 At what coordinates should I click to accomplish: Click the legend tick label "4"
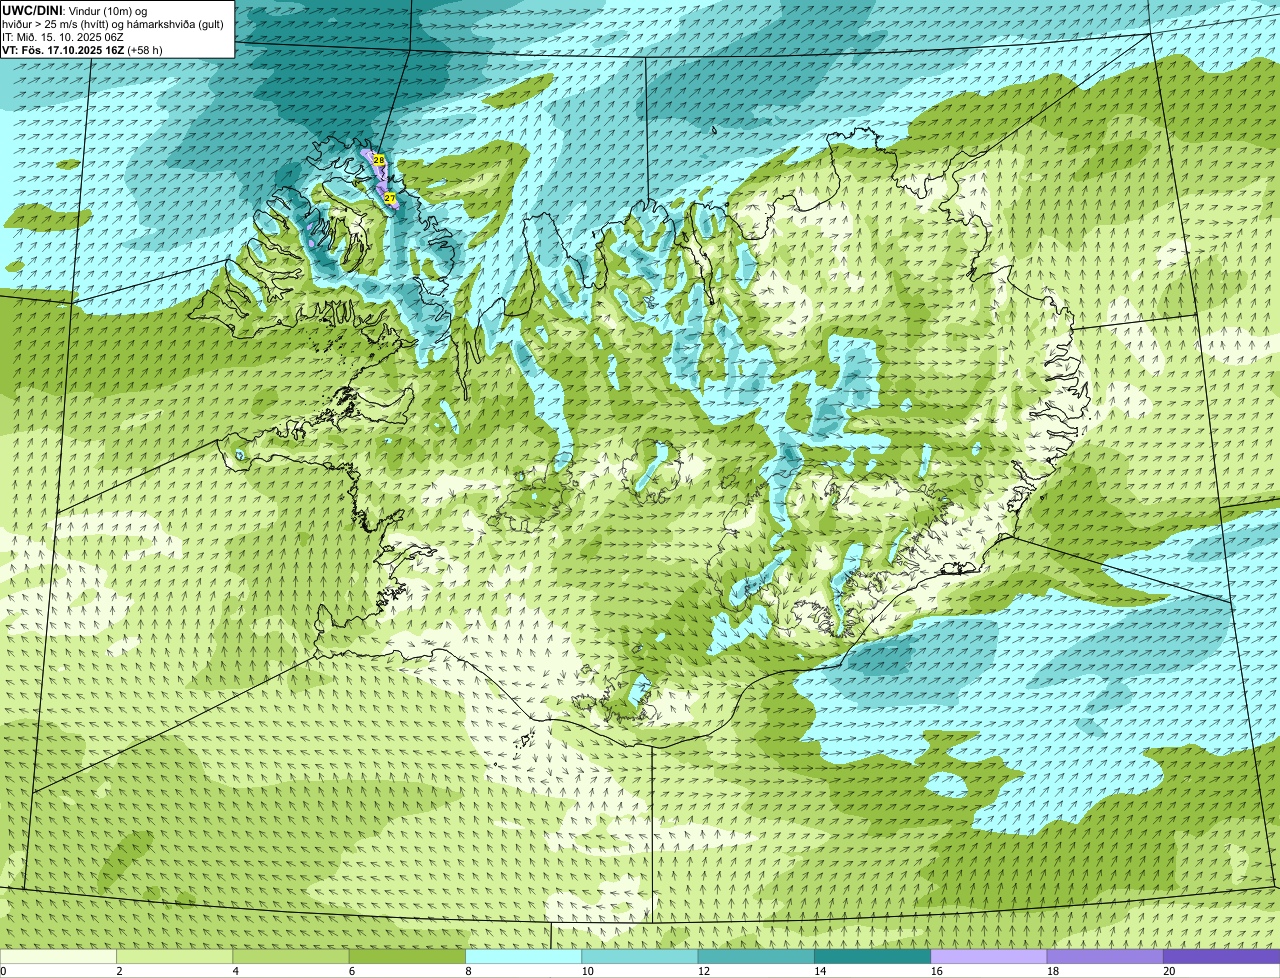[x=235, y=971]
